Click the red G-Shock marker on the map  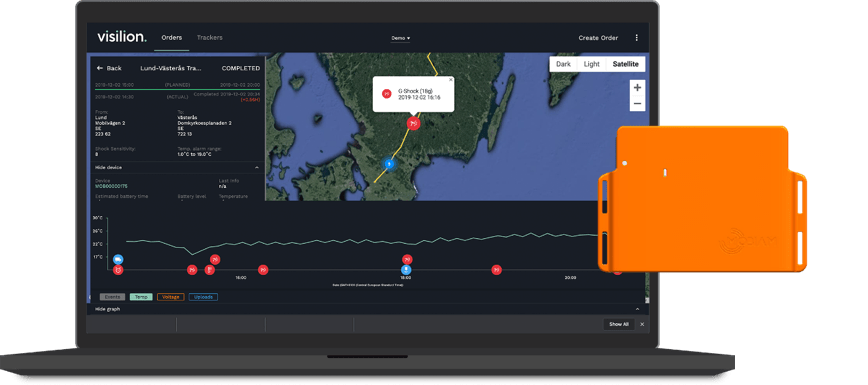pos(413,123)
